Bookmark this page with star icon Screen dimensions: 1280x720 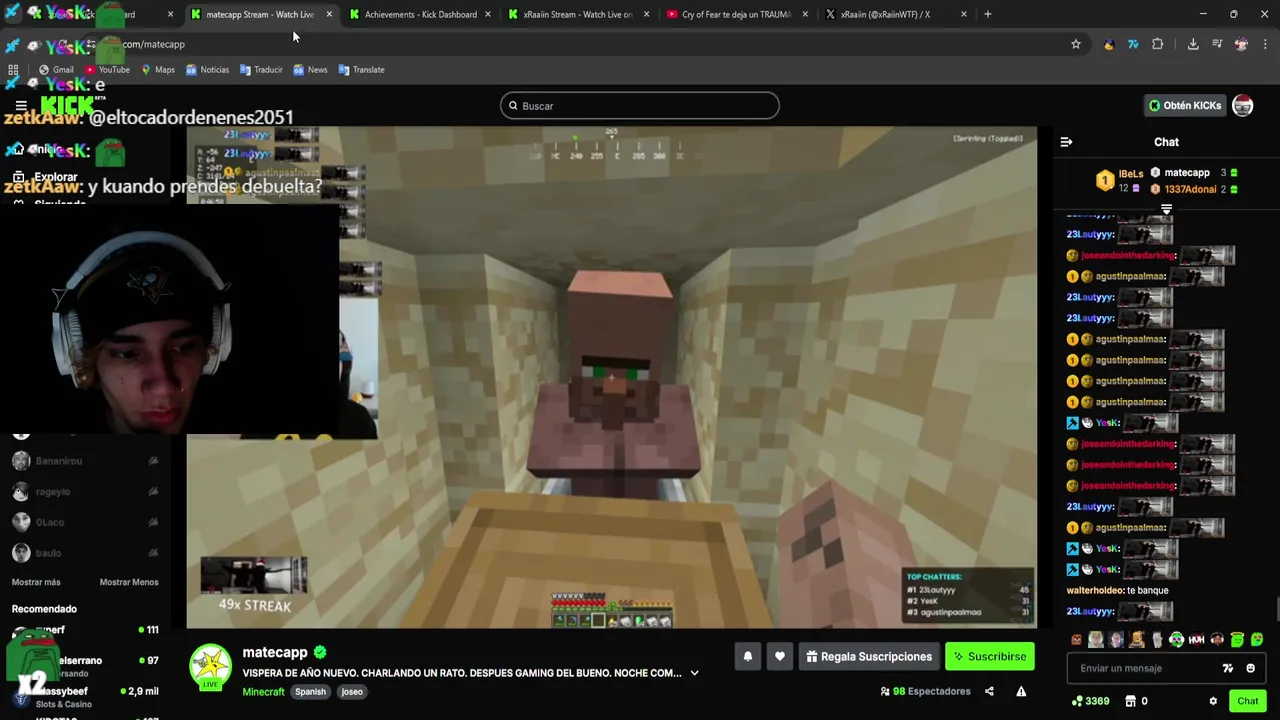(1076, 44)
